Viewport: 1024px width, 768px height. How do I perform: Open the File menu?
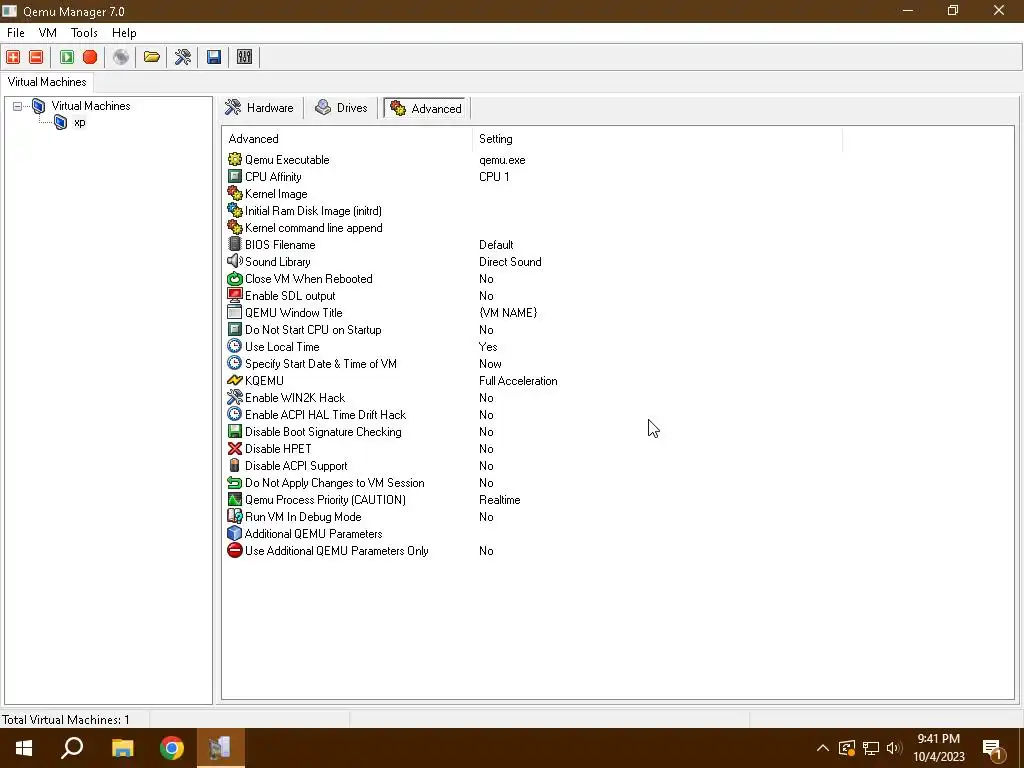(x=16, y=33)
